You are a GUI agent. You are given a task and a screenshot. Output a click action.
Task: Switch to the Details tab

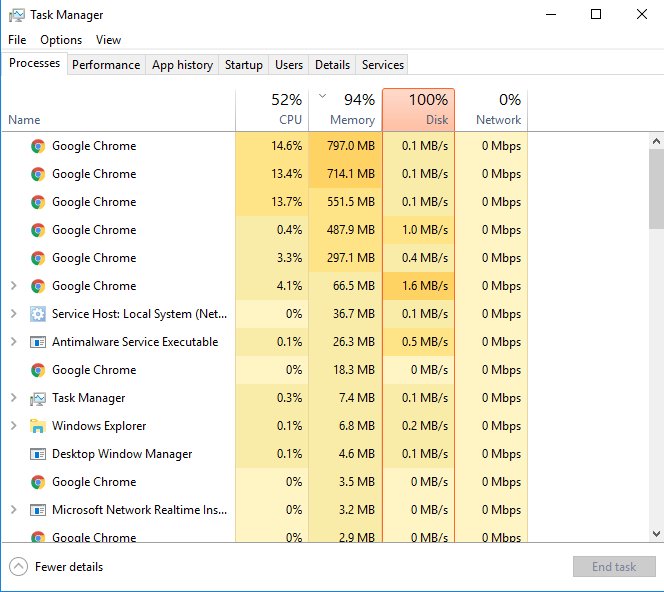click(332, 65)
